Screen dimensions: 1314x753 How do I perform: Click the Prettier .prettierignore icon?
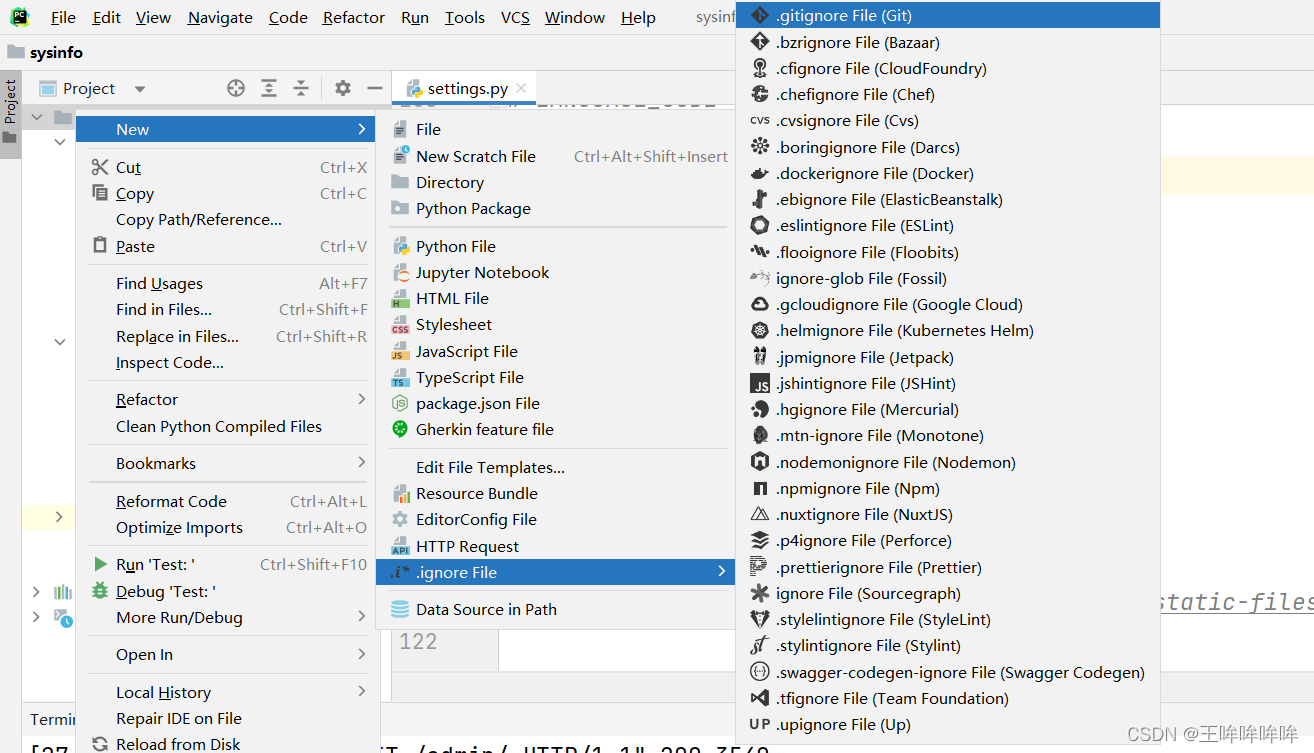coord(760,567)
